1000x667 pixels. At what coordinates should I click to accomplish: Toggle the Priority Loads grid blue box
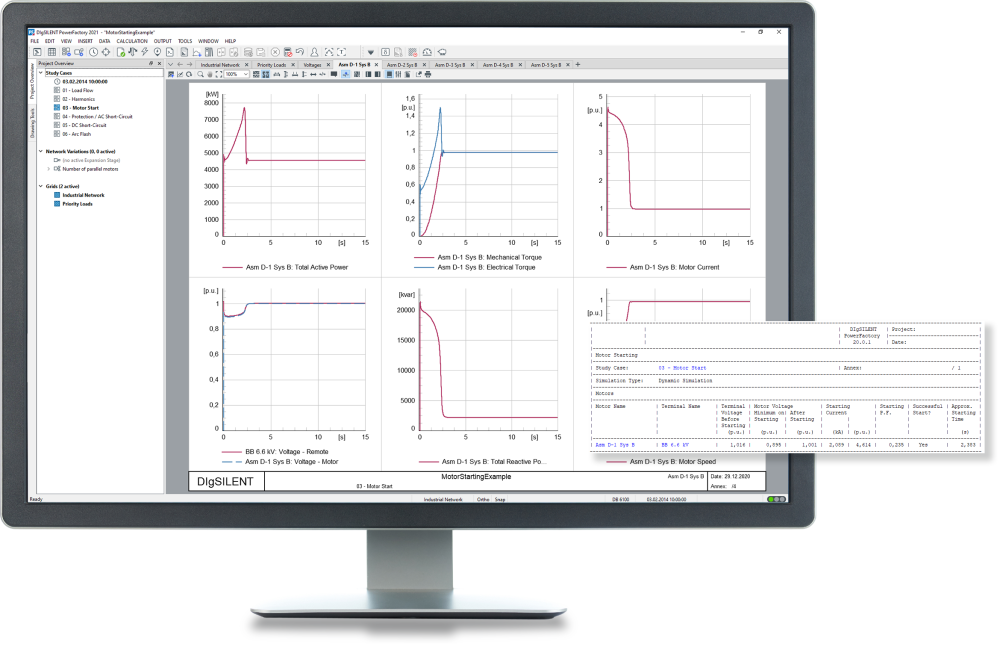(57, 204)
